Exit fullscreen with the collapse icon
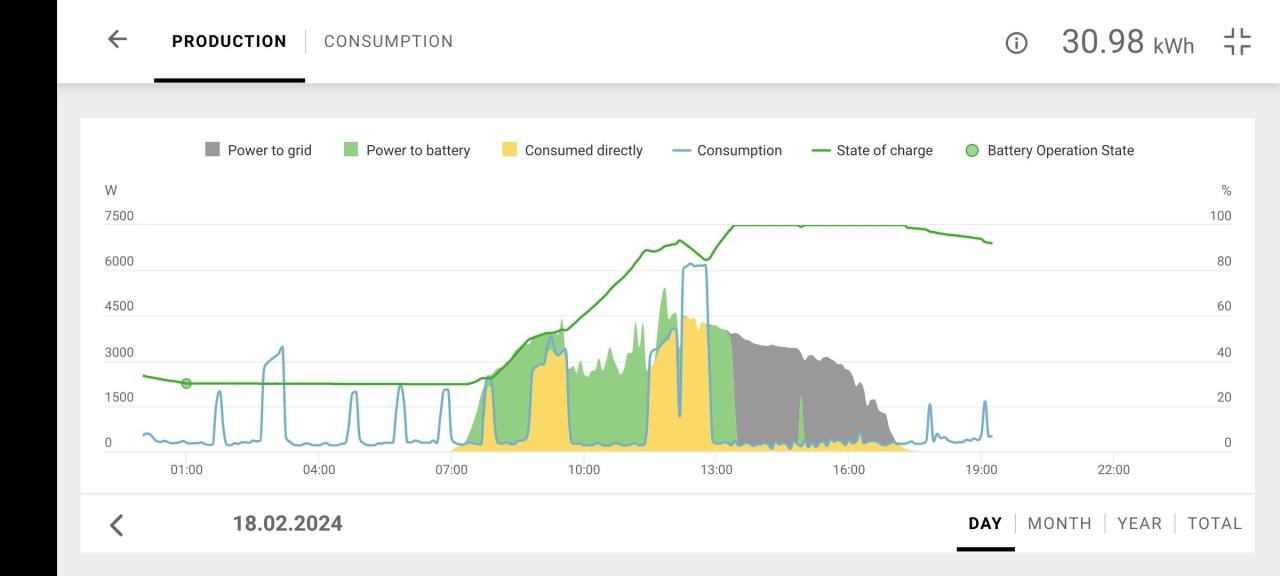1280x576 pixels. coord(1237,42)
